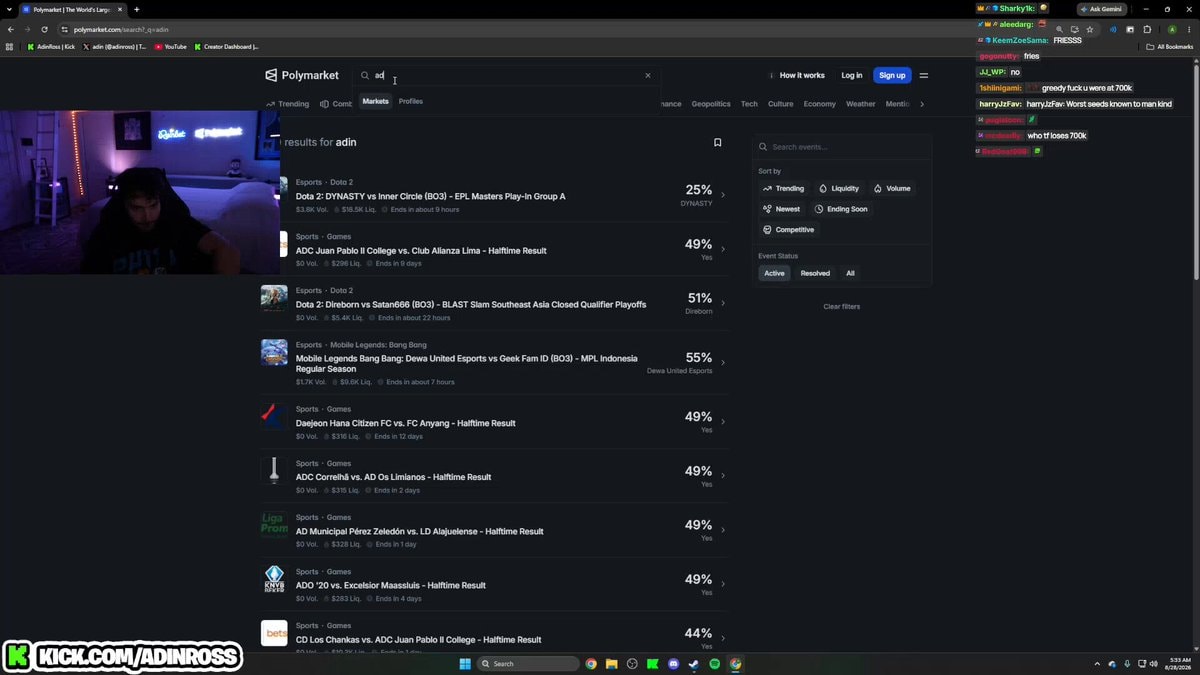Switch to Markets search tab
Screen dimensions: 1200x675
(375, 101)
